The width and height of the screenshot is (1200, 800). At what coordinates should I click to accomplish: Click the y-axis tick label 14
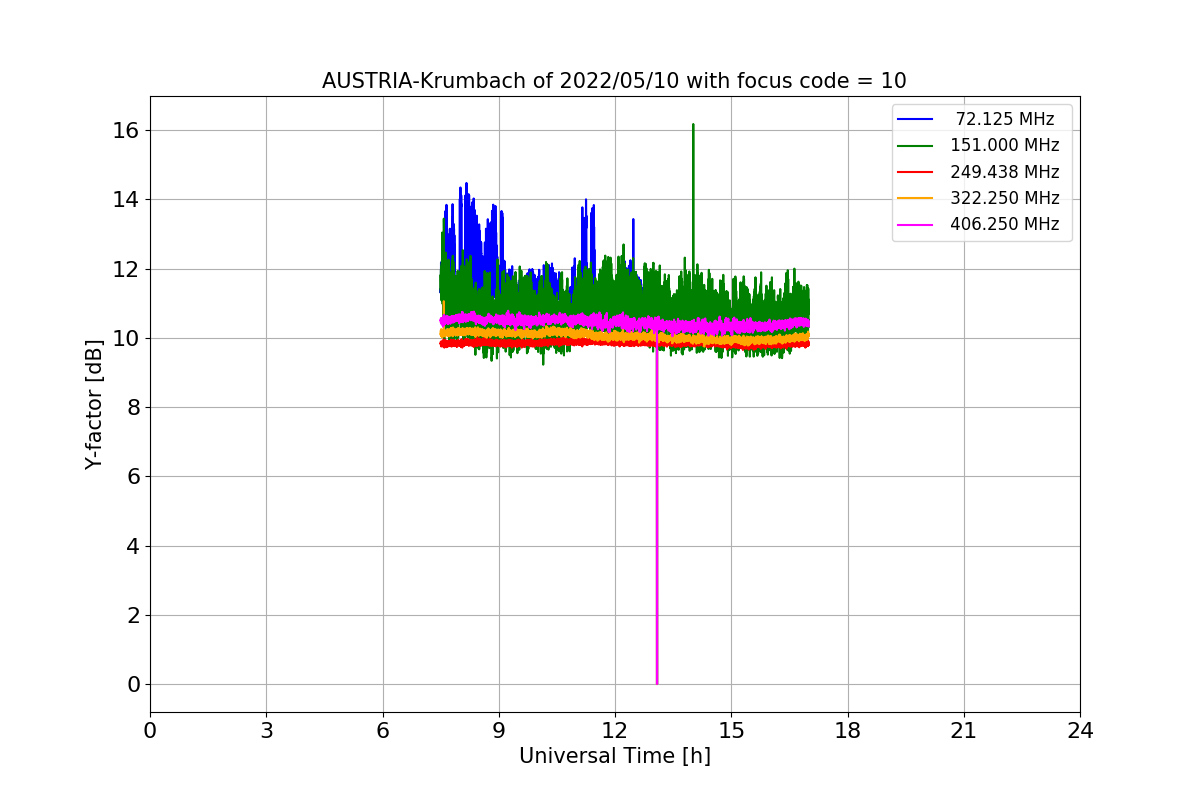point(125,200)
